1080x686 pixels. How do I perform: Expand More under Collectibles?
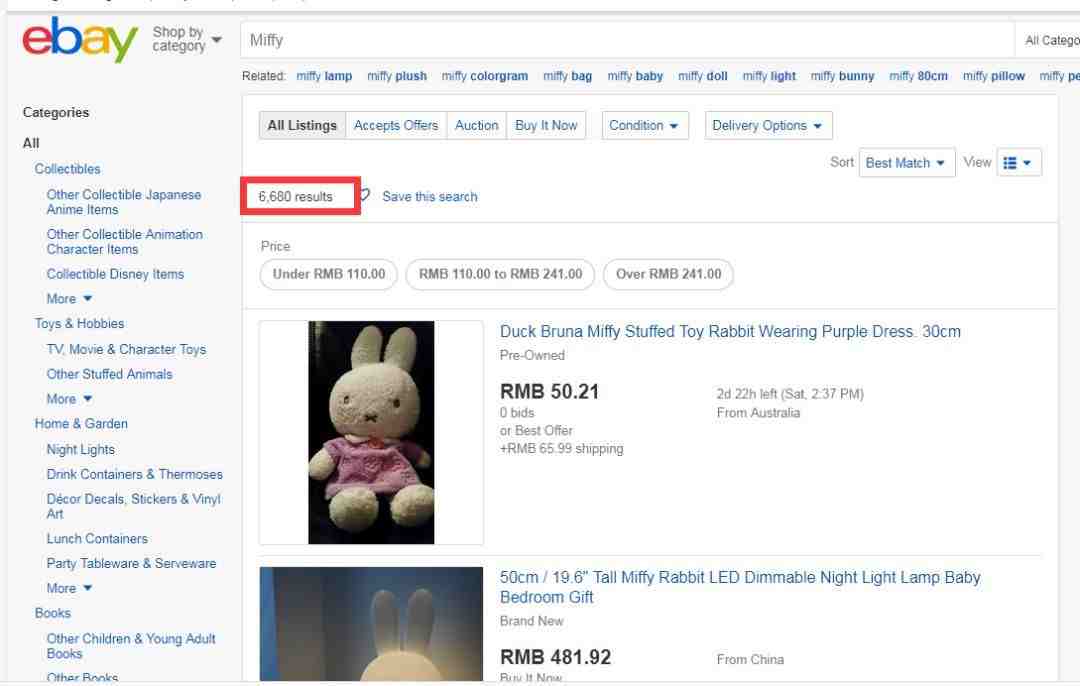[69, 299]
